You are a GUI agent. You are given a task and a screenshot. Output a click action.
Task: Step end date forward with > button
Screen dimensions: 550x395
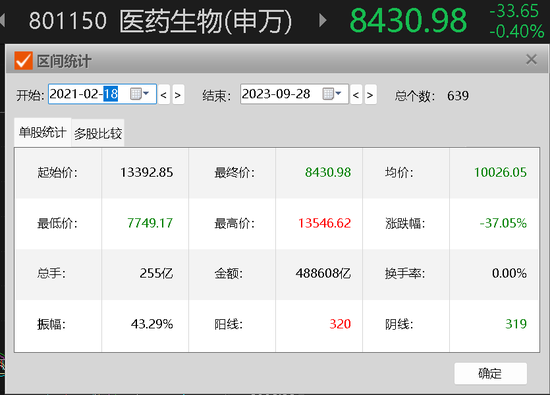point(370,95)
